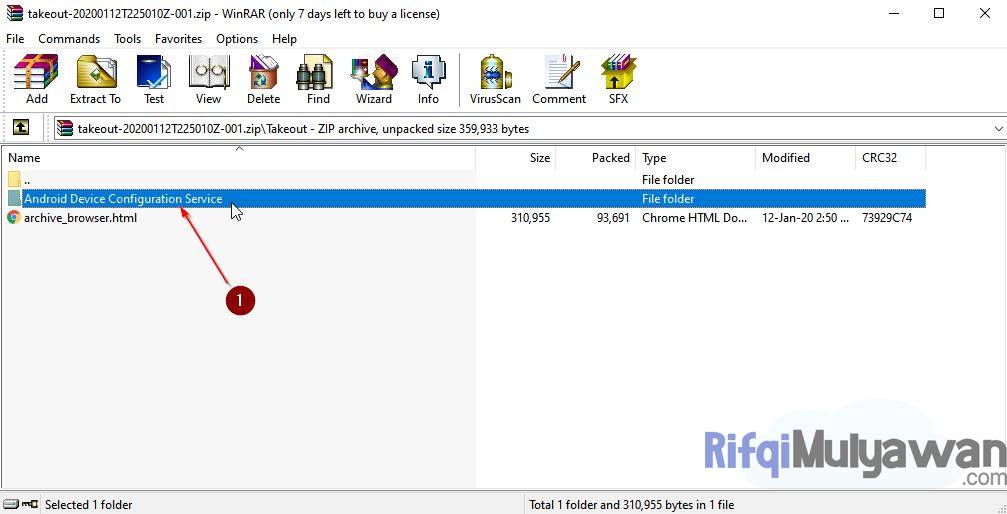Sort the list by Name column
This screenshot has height=514, width=1007.
tap(238, 157)
